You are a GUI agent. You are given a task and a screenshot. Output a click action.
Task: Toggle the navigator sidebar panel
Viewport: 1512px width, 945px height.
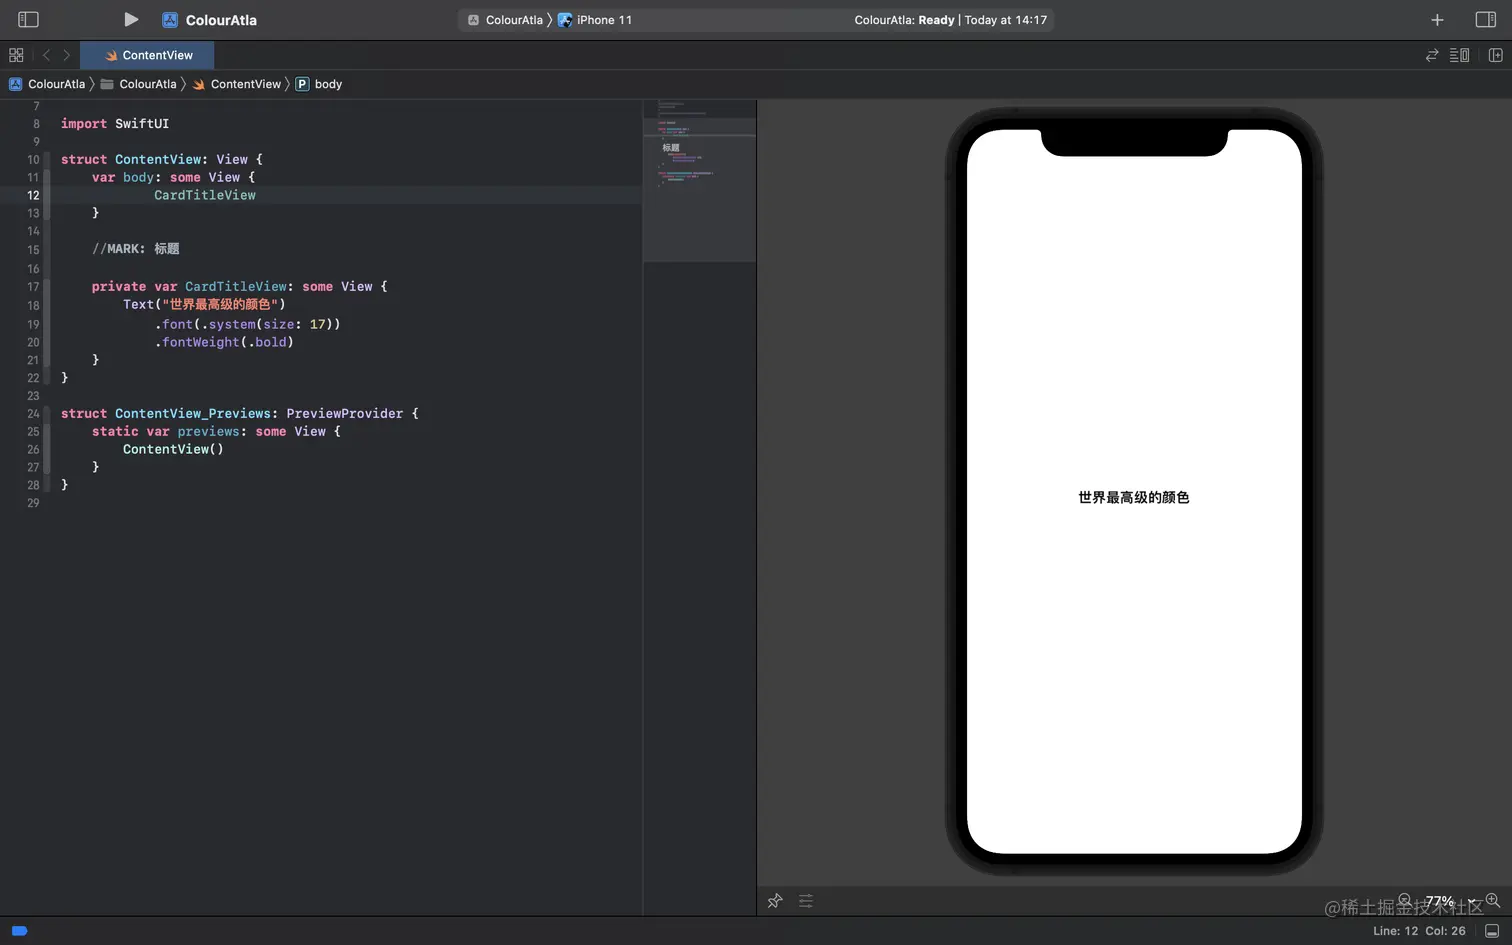point(28,19)
